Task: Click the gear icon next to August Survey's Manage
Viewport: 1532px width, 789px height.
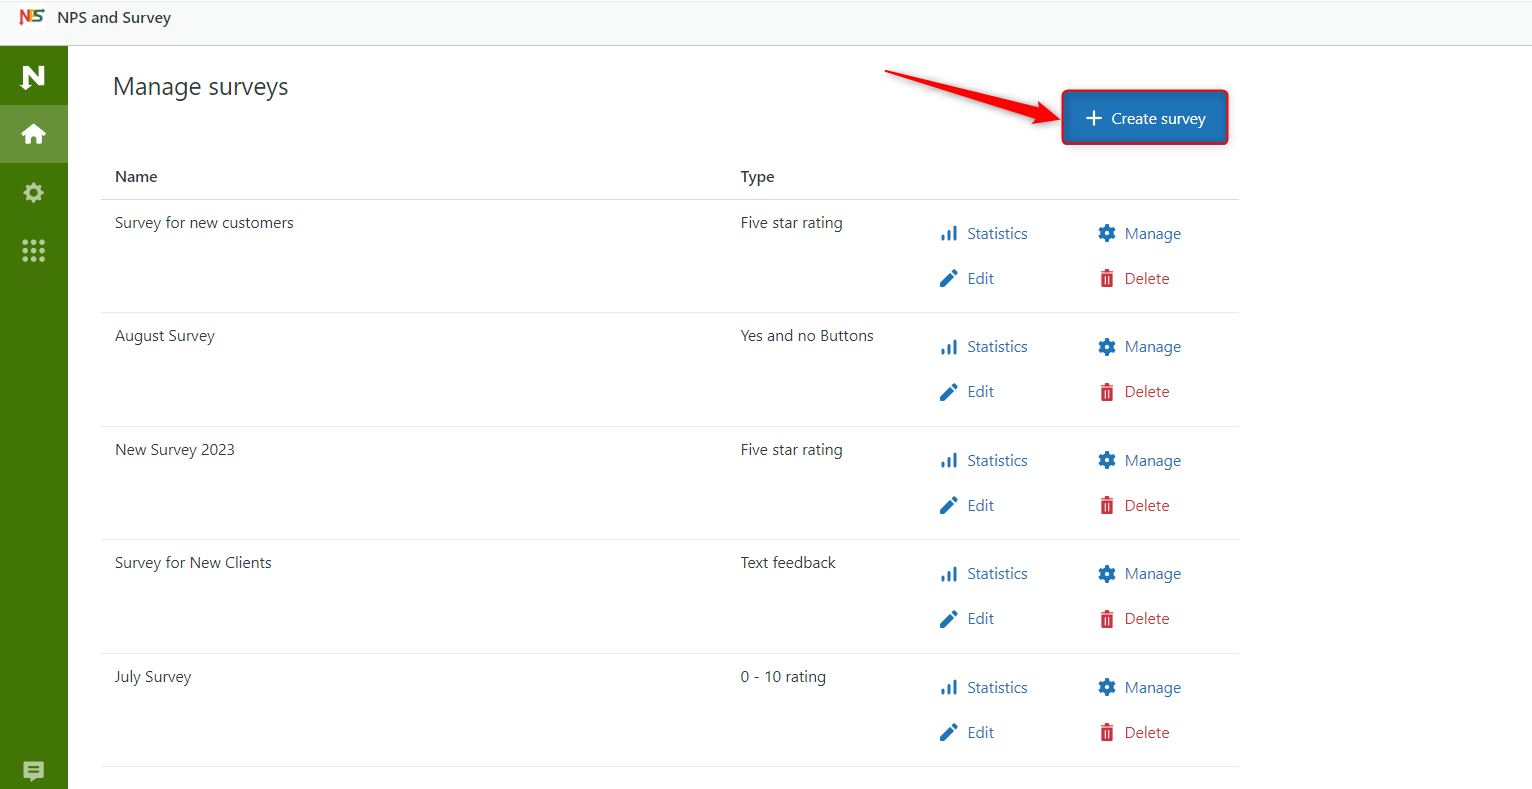Action: [x=1106, y=346]
